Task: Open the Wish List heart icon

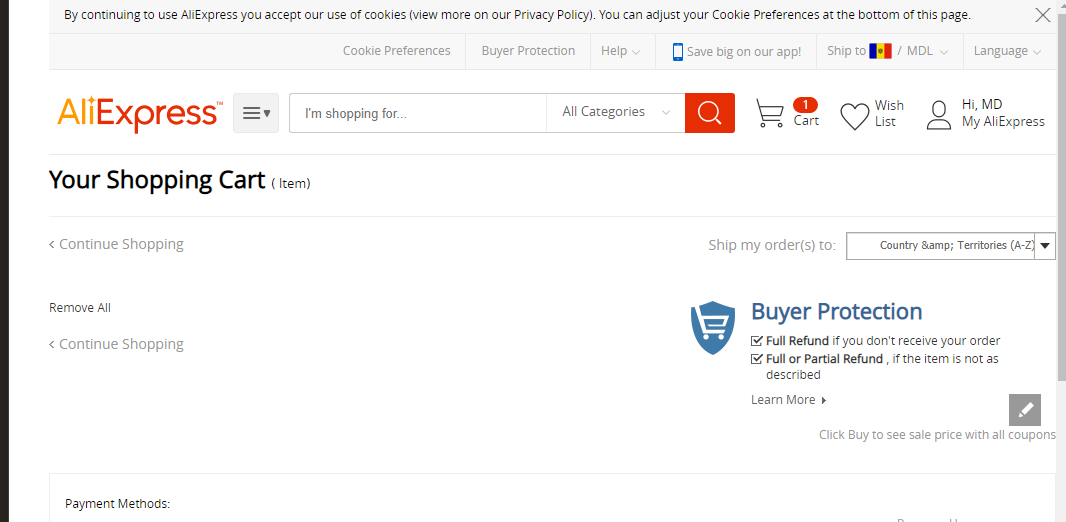Action: pos(855,116)
